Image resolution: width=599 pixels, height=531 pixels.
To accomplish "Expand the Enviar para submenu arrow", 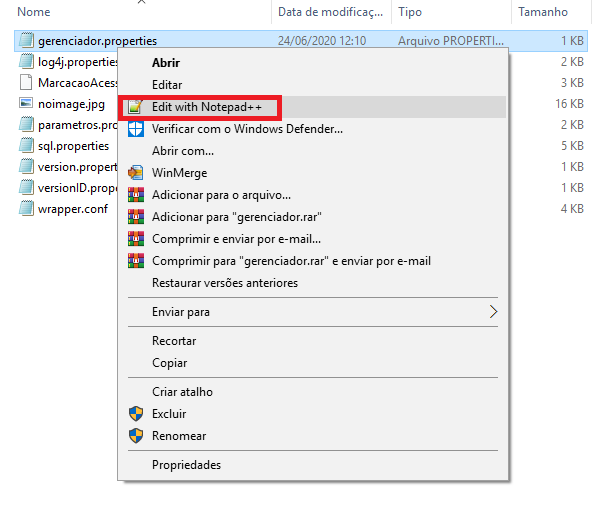I will tap(493, 312).
